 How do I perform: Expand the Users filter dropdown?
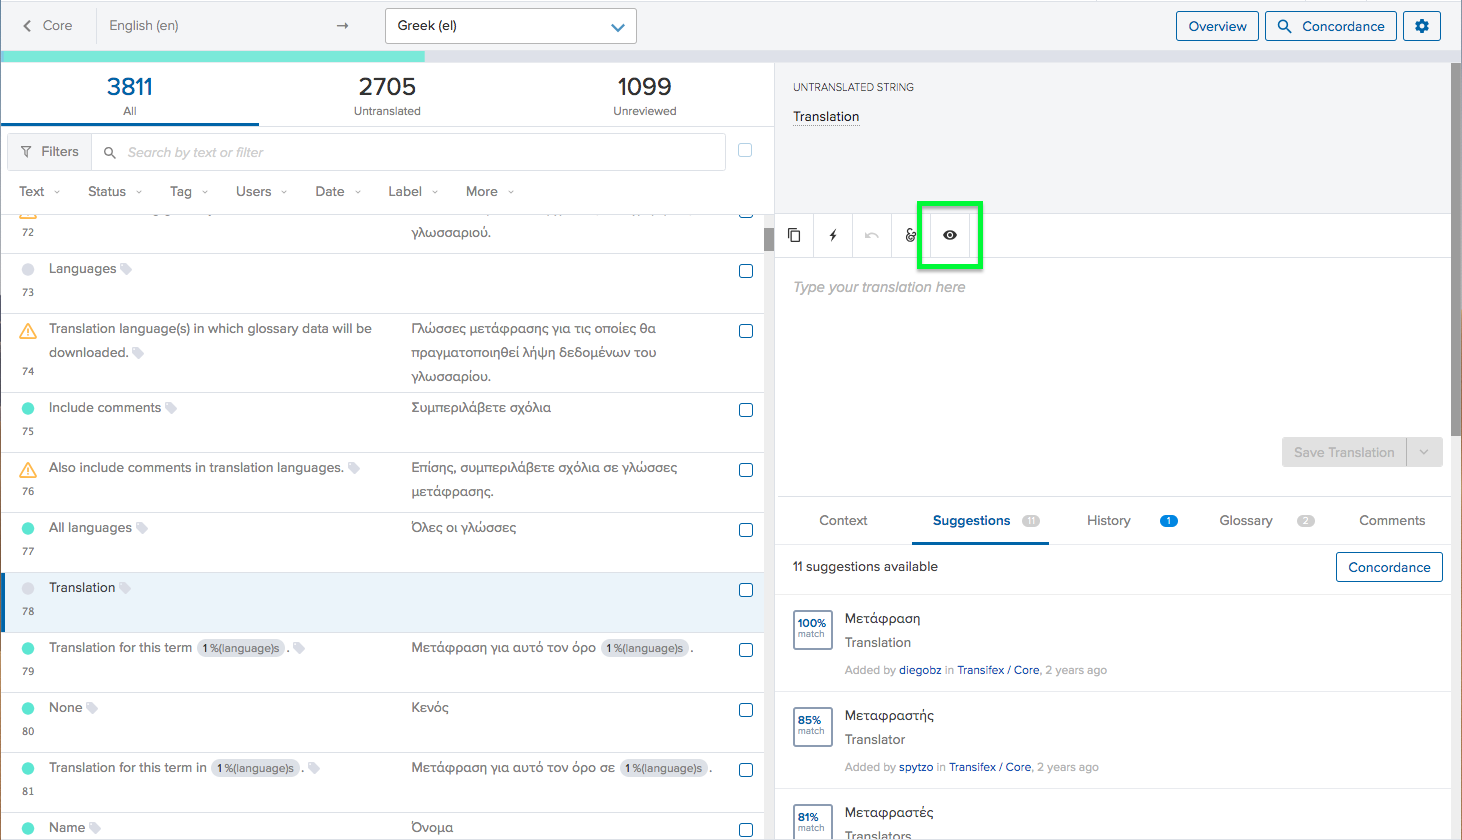[262, 192]
